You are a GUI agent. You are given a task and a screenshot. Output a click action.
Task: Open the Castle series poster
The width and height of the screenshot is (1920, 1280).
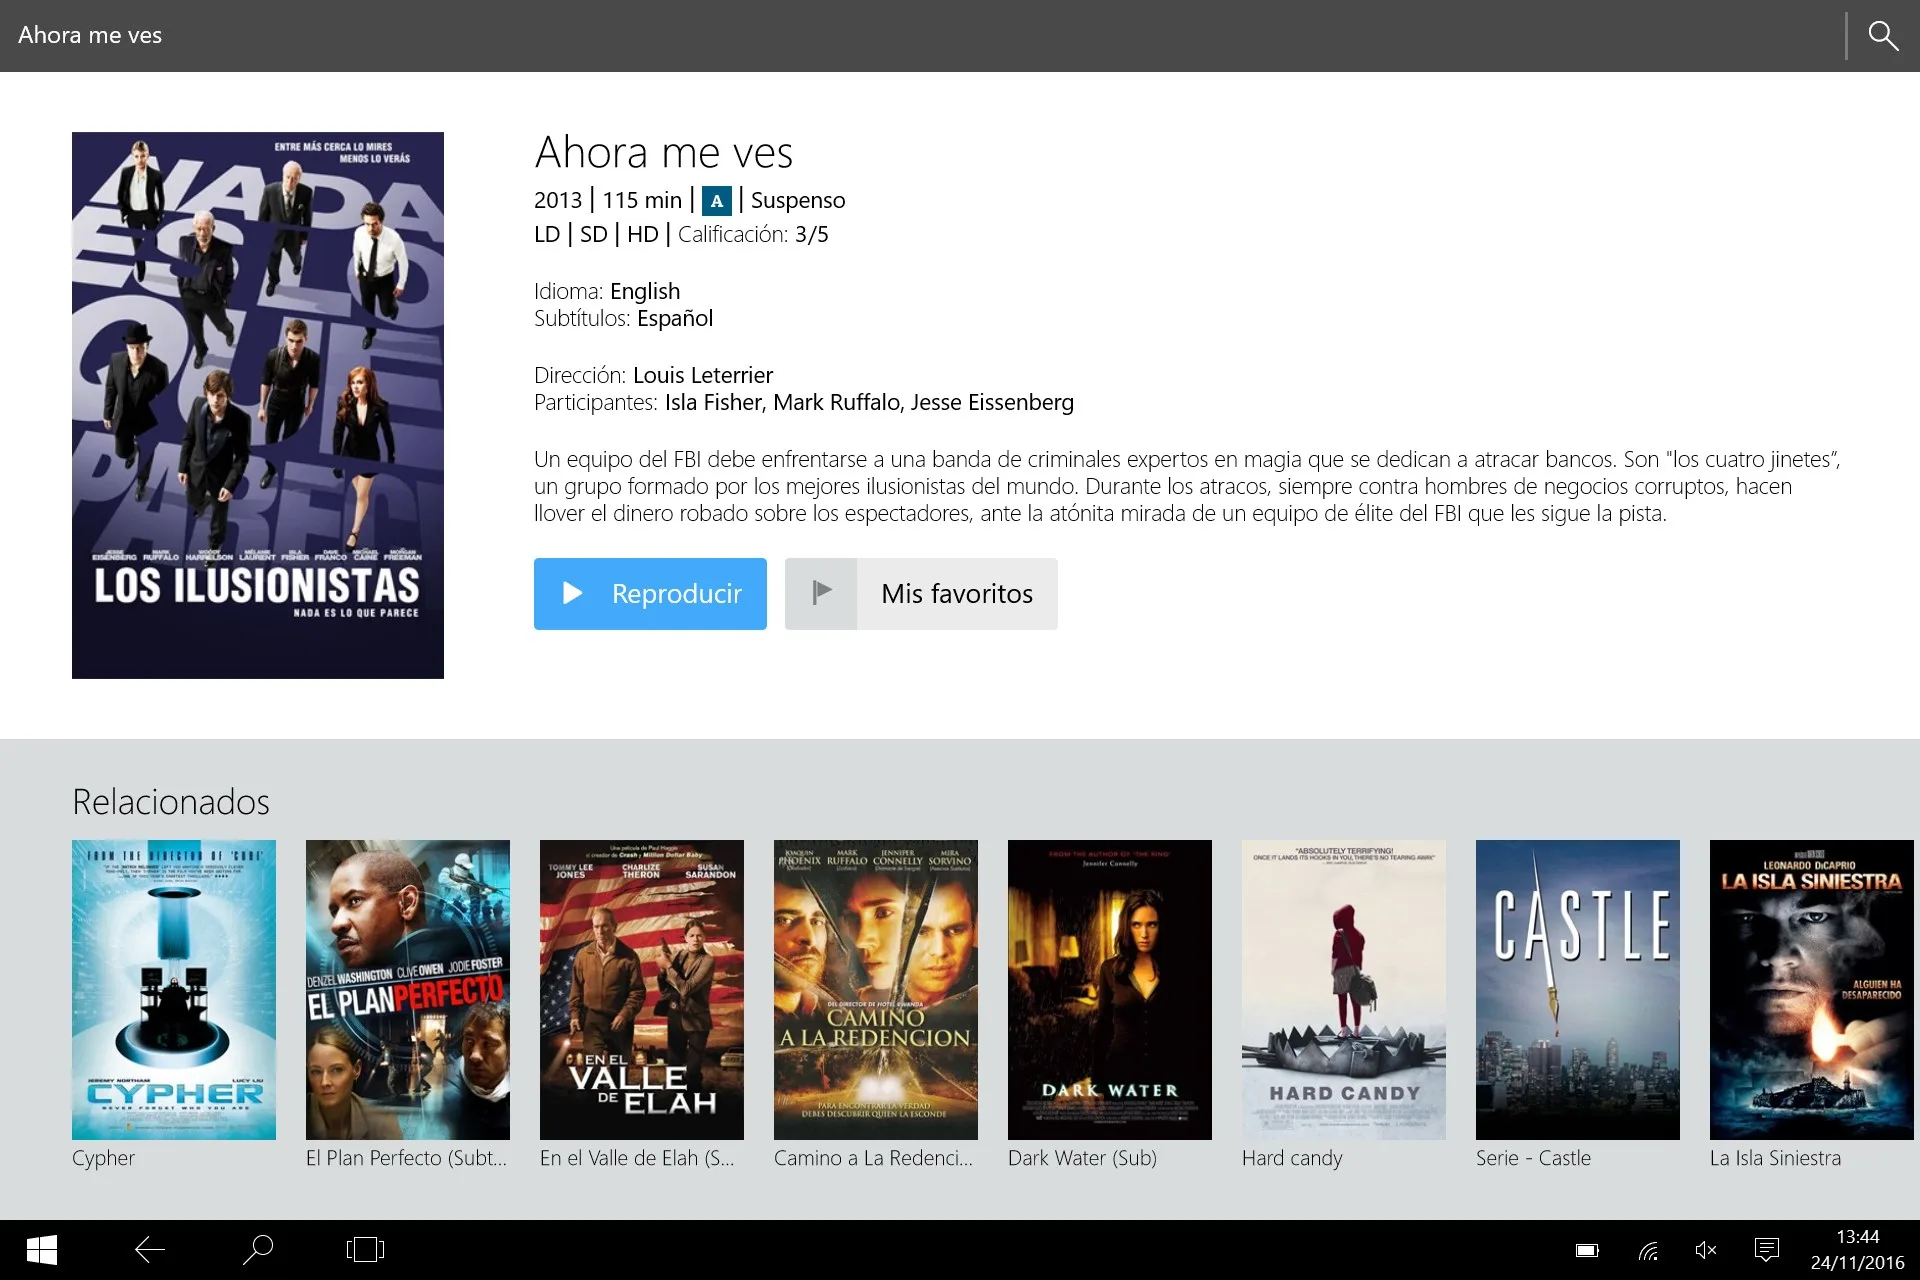pos(1578,989)
